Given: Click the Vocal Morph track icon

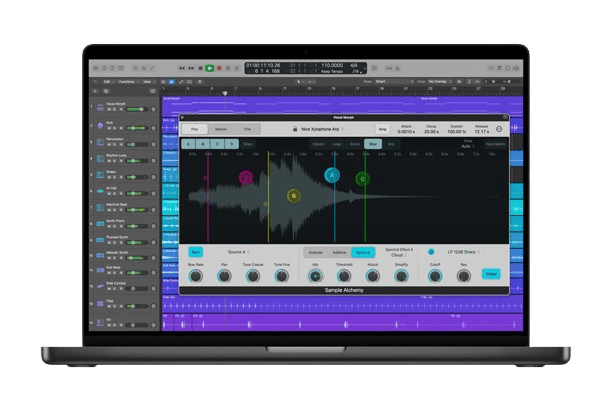Looking at the screenshot, I should click(100, 108).
